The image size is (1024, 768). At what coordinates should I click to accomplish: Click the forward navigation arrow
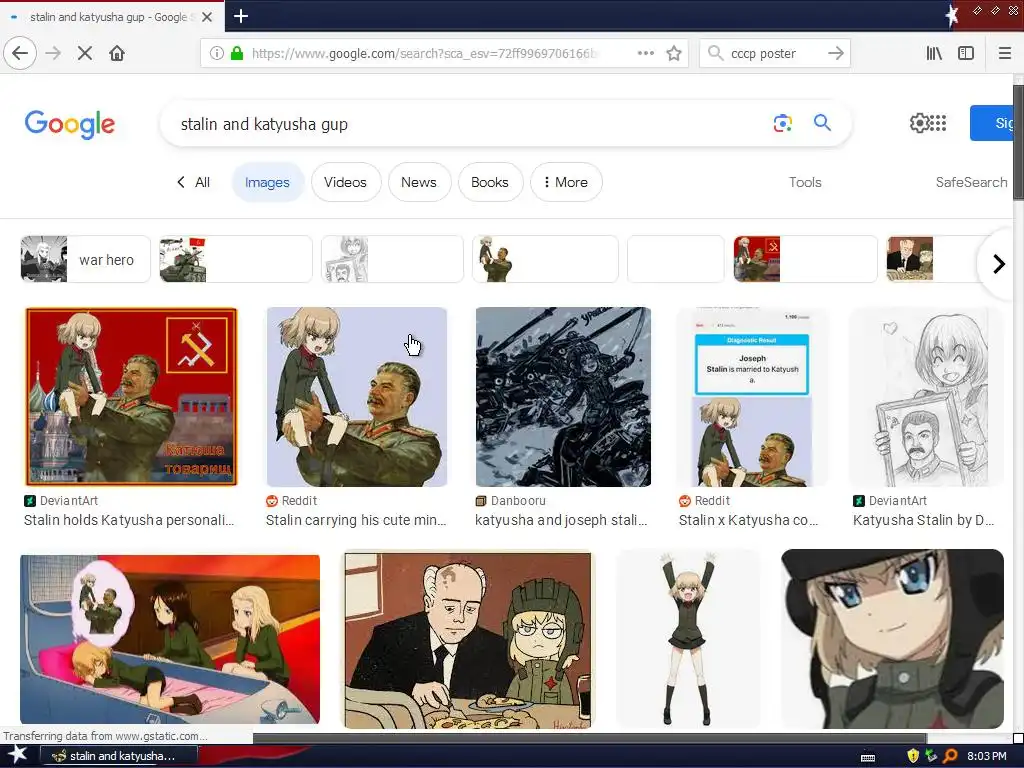(53, 53)
